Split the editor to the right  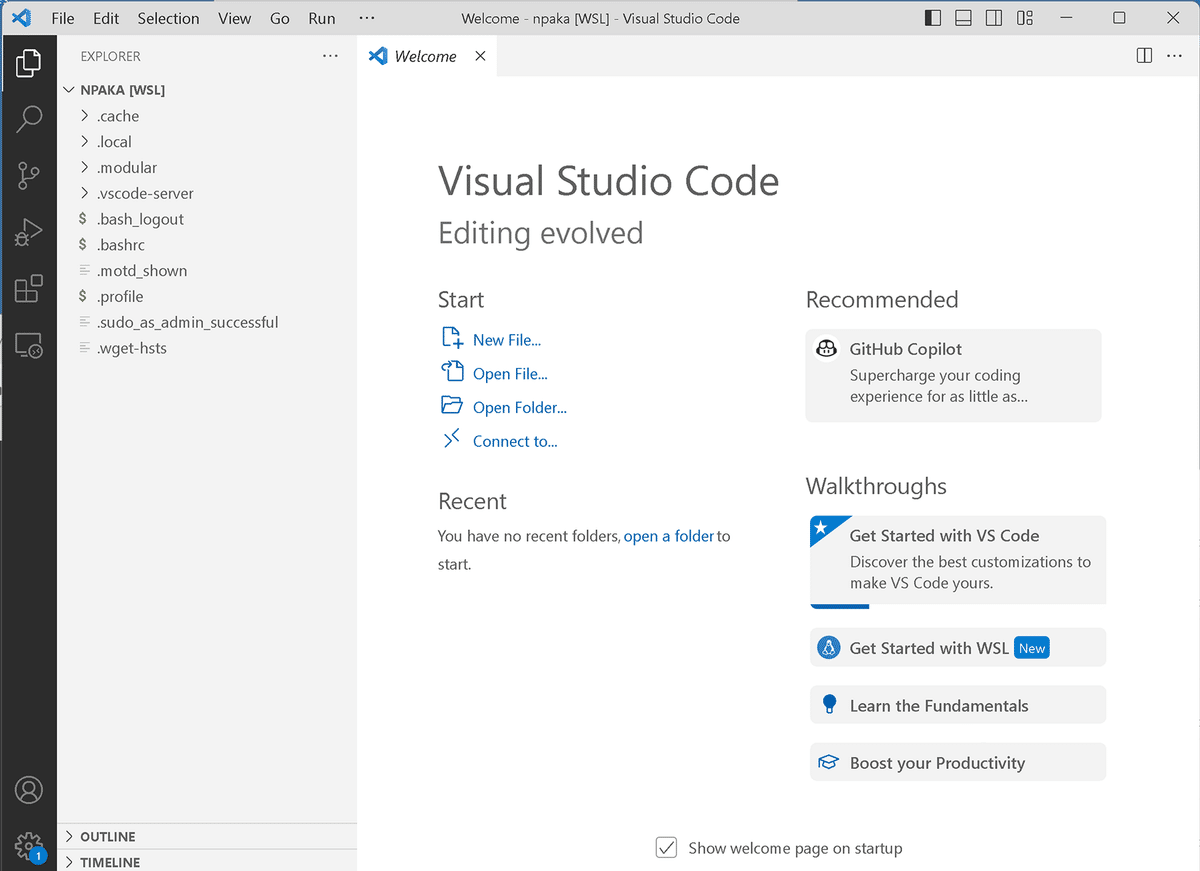(1144, 56)
